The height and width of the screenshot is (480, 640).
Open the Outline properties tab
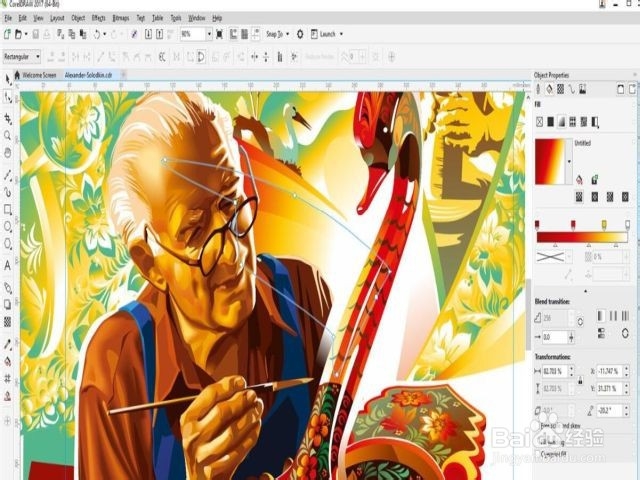click(539, 89)
